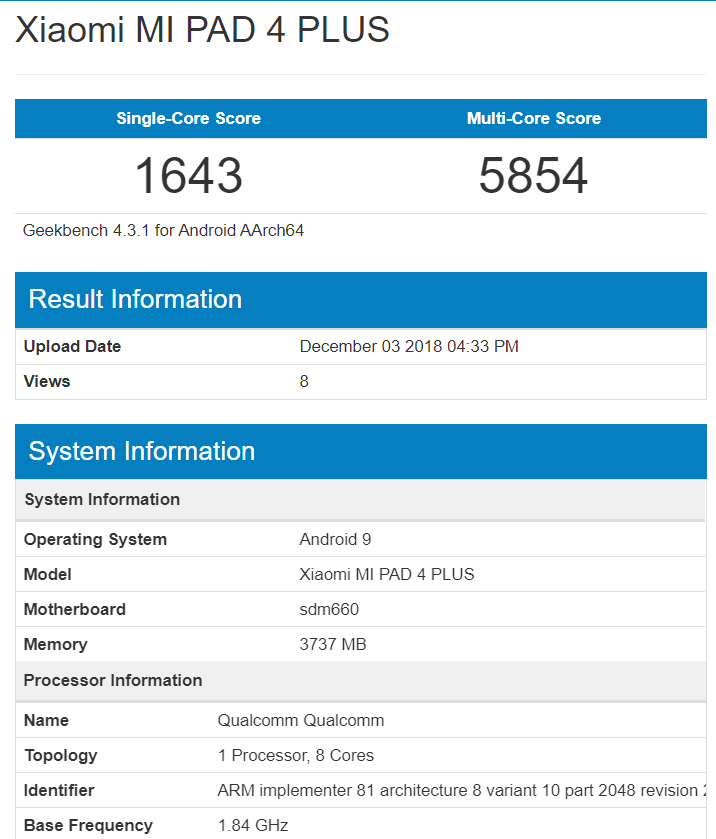Click the Single-Core Score header

click(188, 118)
